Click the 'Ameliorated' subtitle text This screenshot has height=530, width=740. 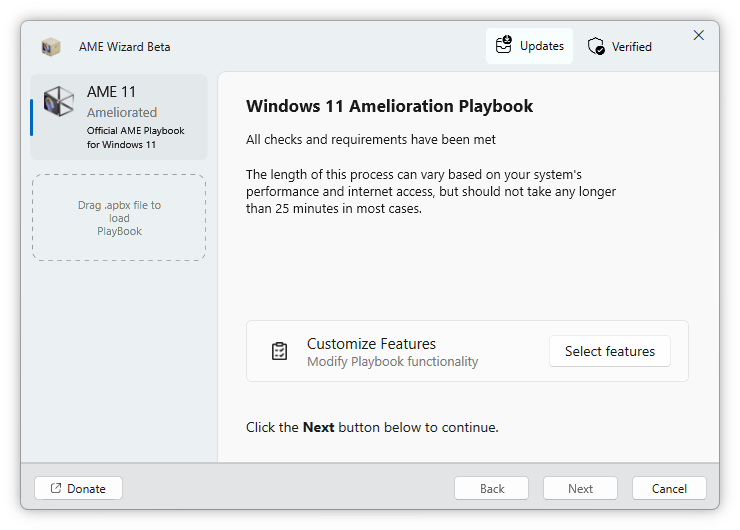122,112
